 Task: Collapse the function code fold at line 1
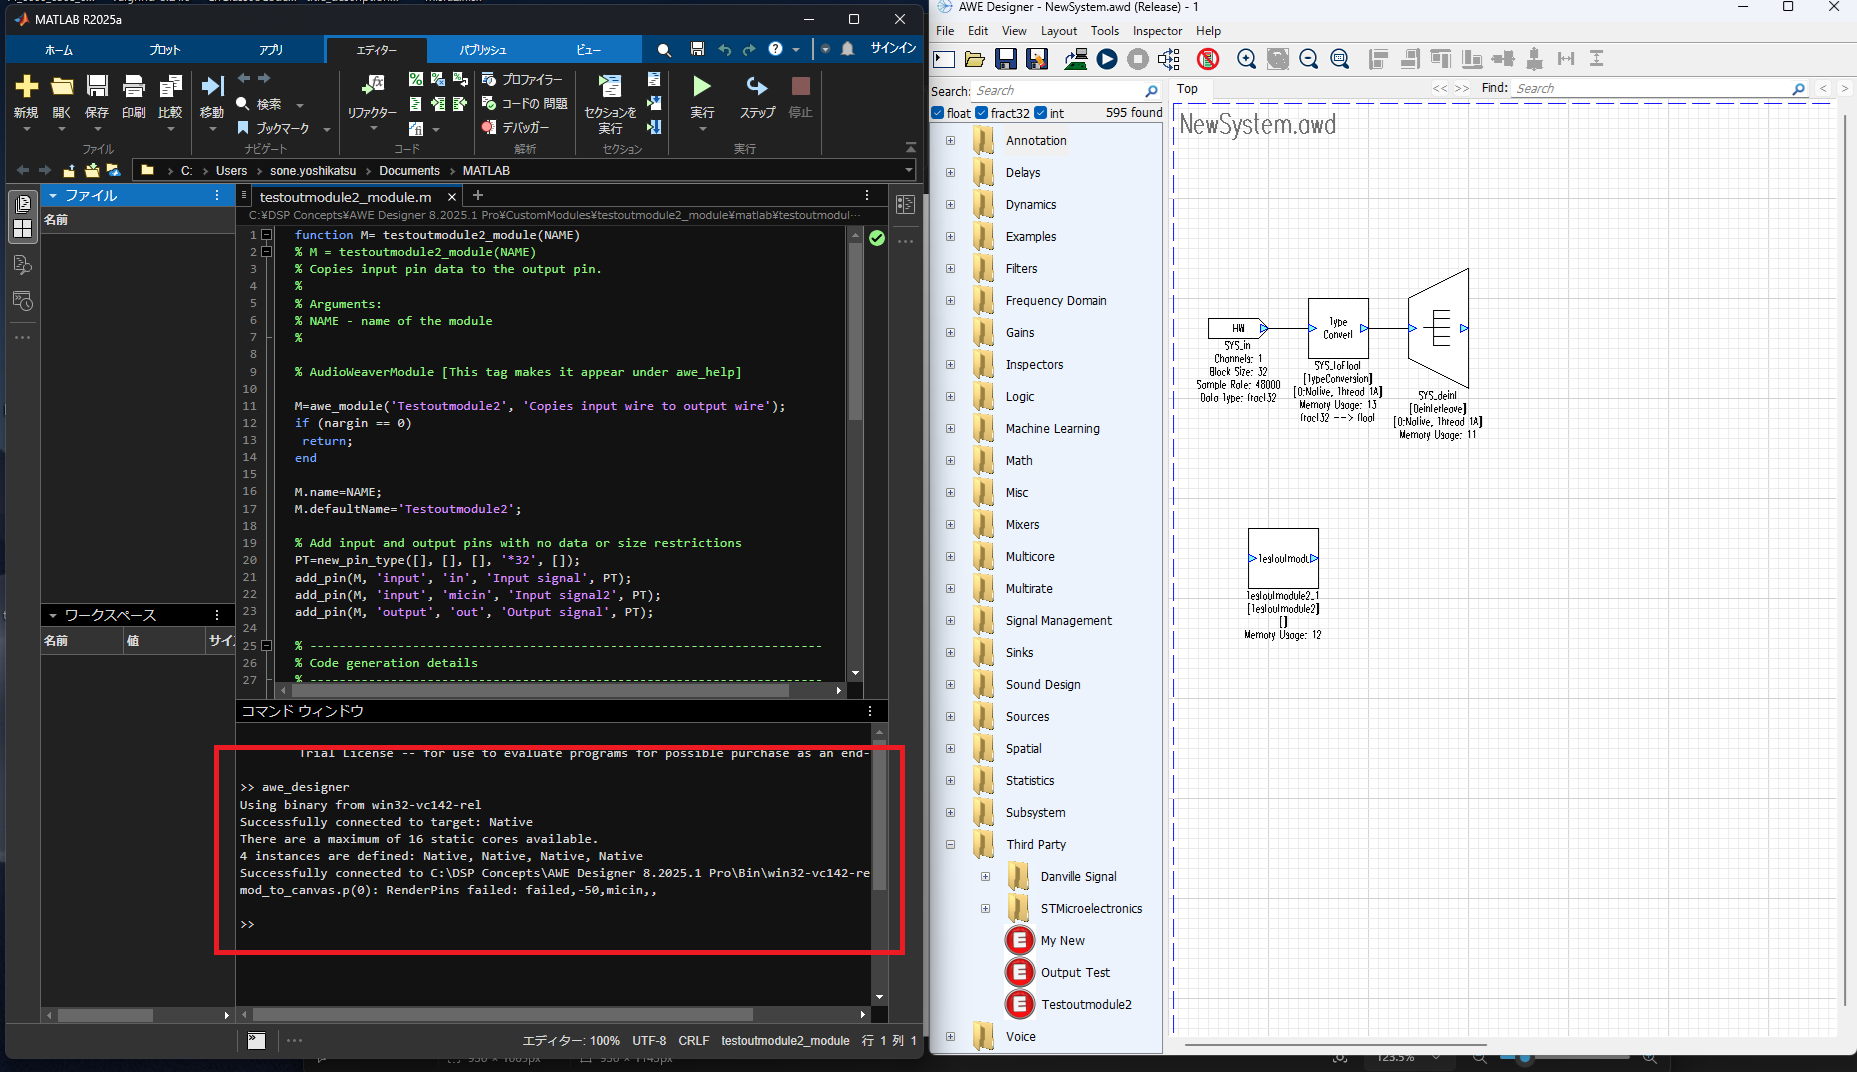click(x=266, y=235)
